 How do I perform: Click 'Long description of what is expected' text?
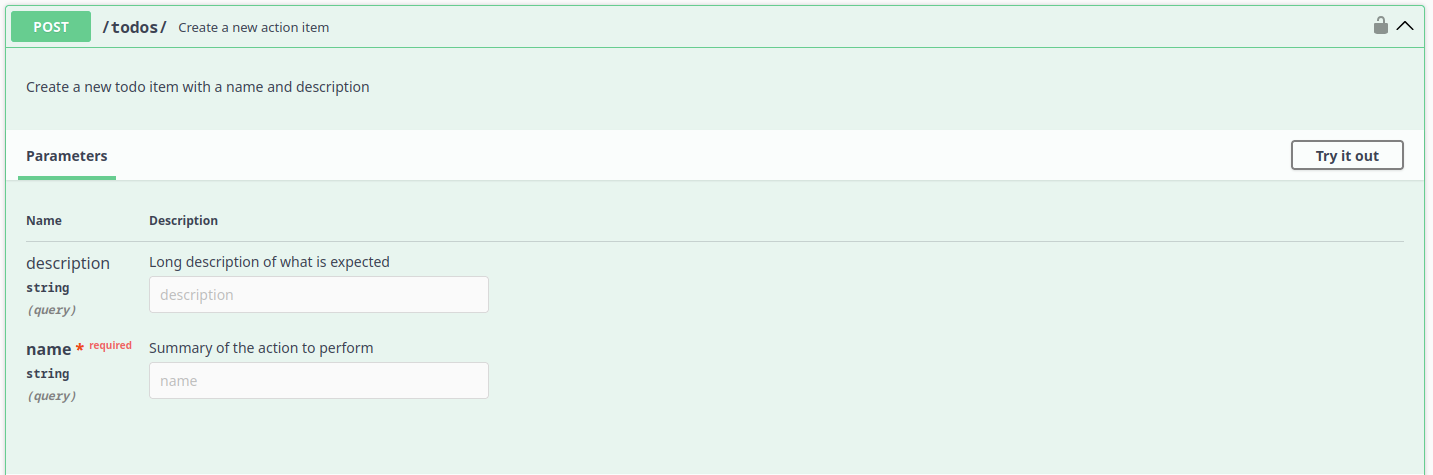(x=269, y=262)
